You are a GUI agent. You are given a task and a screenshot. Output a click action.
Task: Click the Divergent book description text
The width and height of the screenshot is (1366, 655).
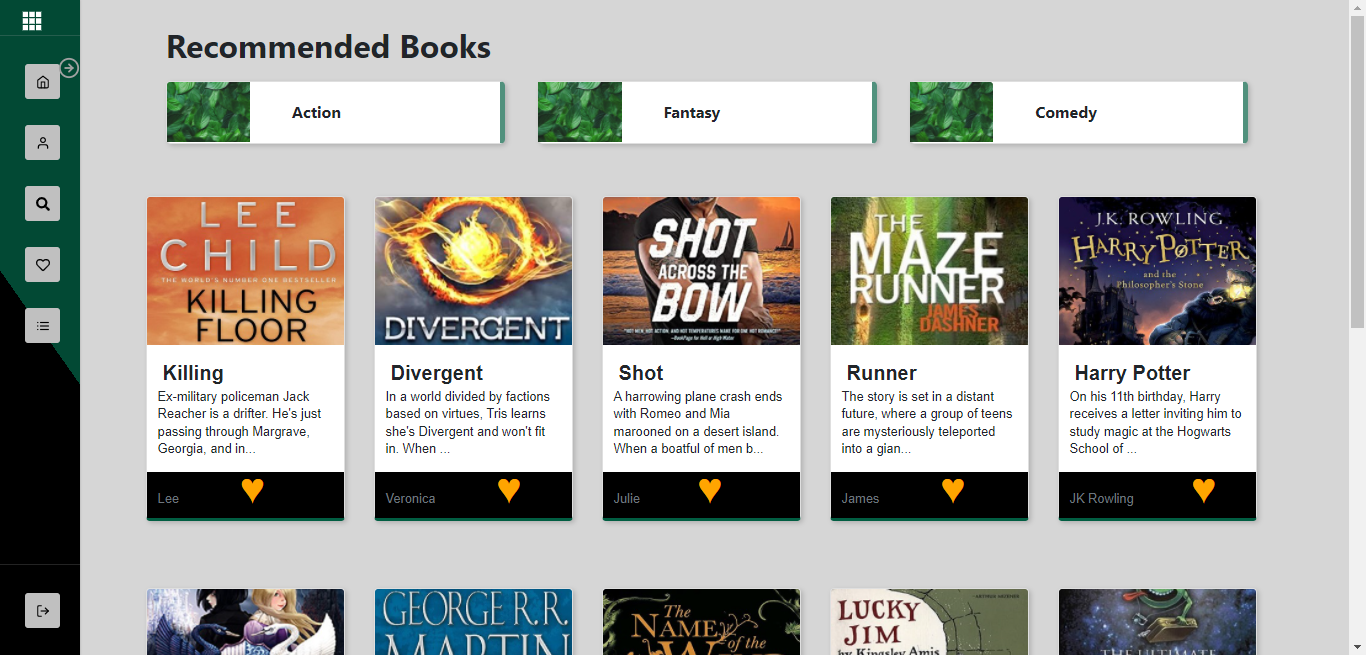468,423
